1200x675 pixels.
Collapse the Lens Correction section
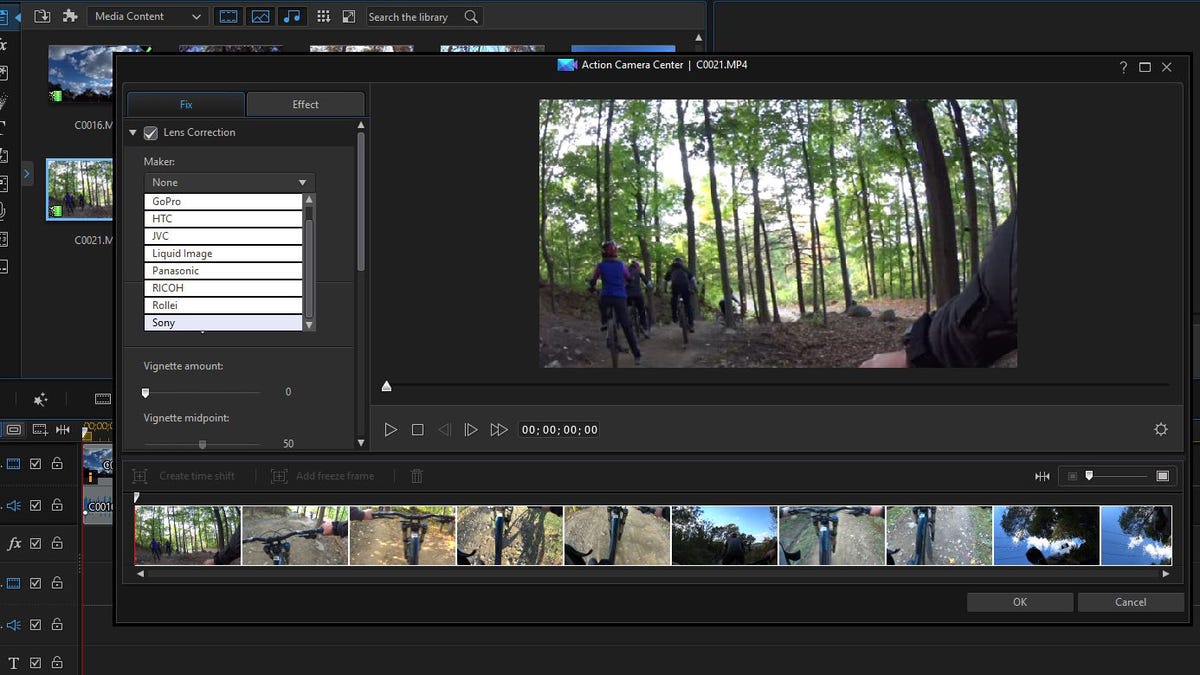(133, 133)
